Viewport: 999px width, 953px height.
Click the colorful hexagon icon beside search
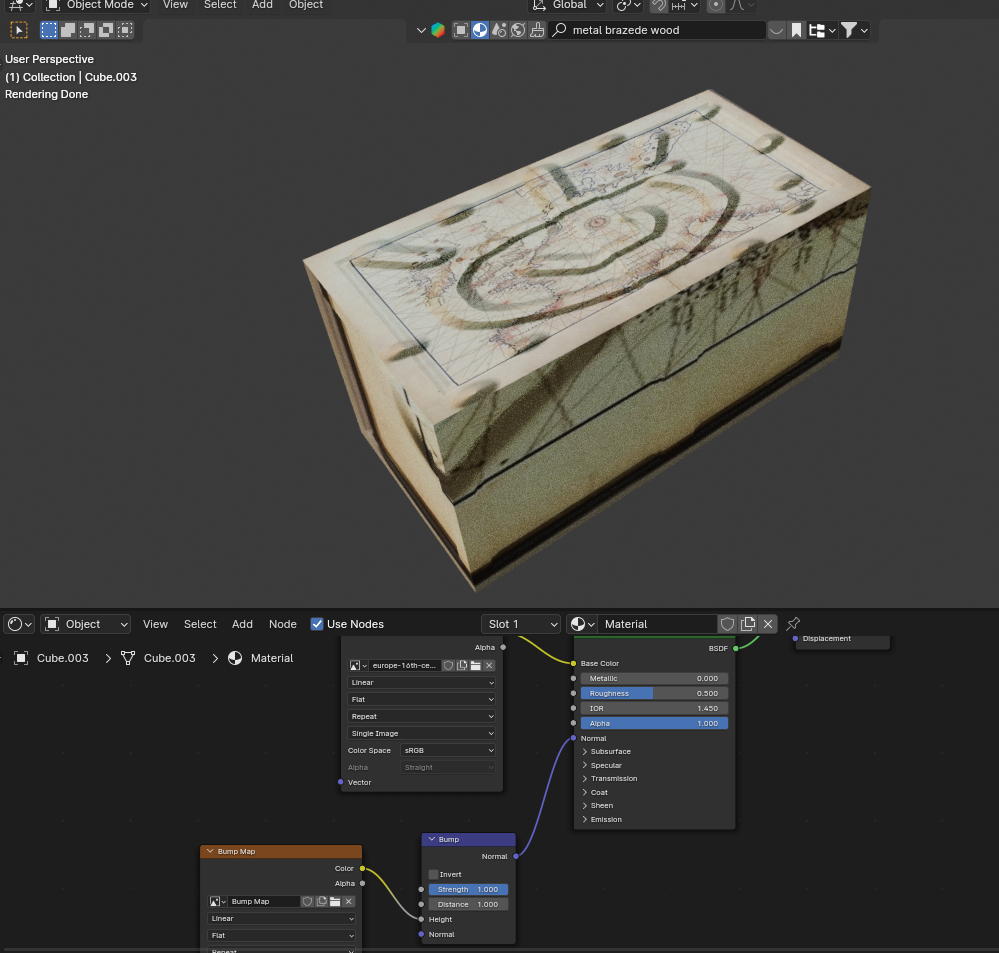coord(438,30)
